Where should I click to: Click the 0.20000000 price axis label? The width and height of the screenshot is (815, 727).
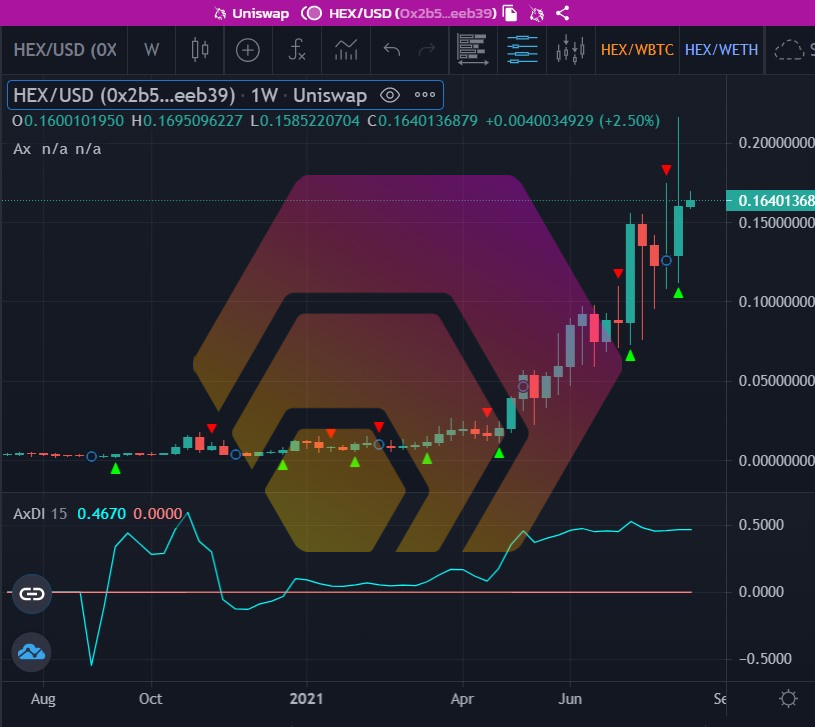(x=776, y=143)
